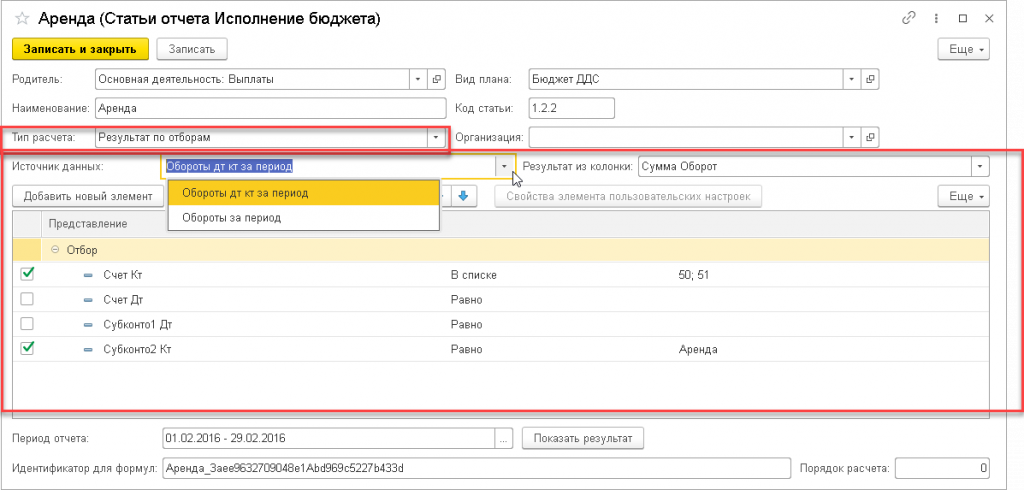The width and height of the screenshot is (1024, 490).
Task: Choose 'Обороты дт кт за период' option
Action: [245, 193]
